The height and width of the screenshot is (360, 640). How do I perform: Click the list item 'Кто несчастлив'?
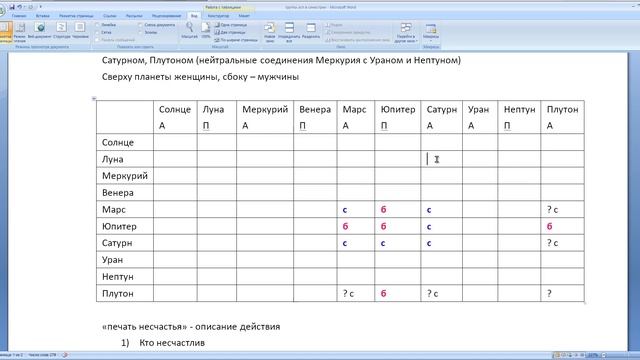172,343
